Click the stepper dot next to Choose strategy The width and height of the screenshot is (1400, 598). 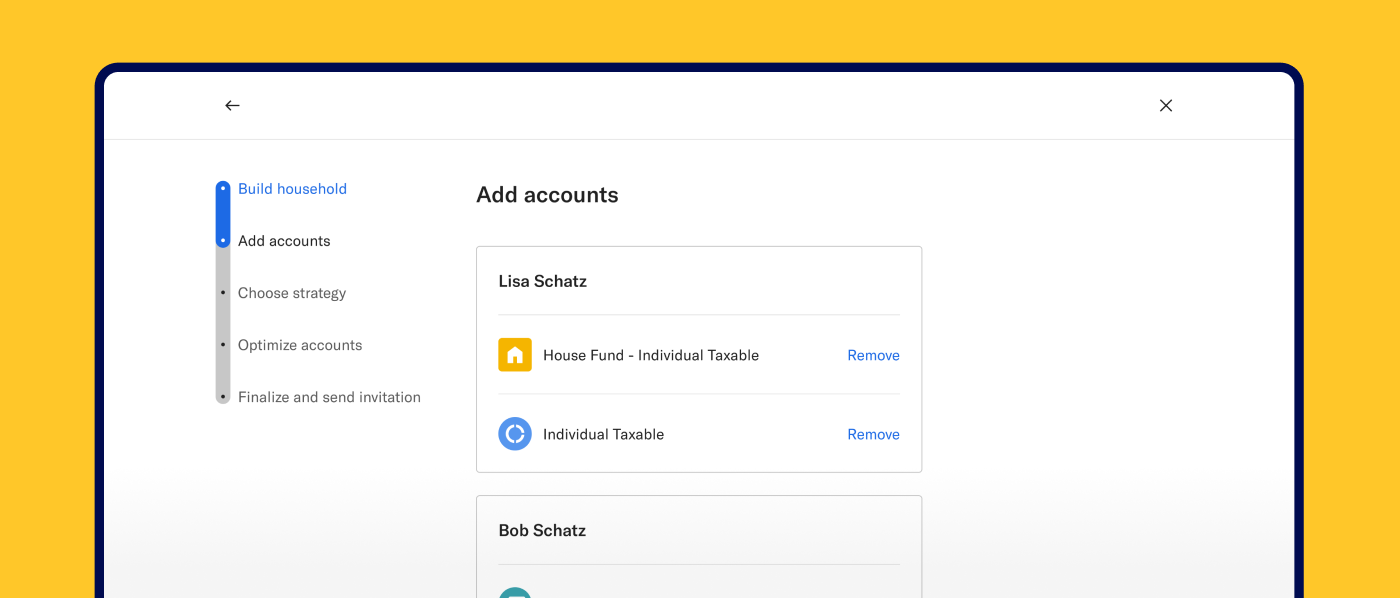coord(223,292)
